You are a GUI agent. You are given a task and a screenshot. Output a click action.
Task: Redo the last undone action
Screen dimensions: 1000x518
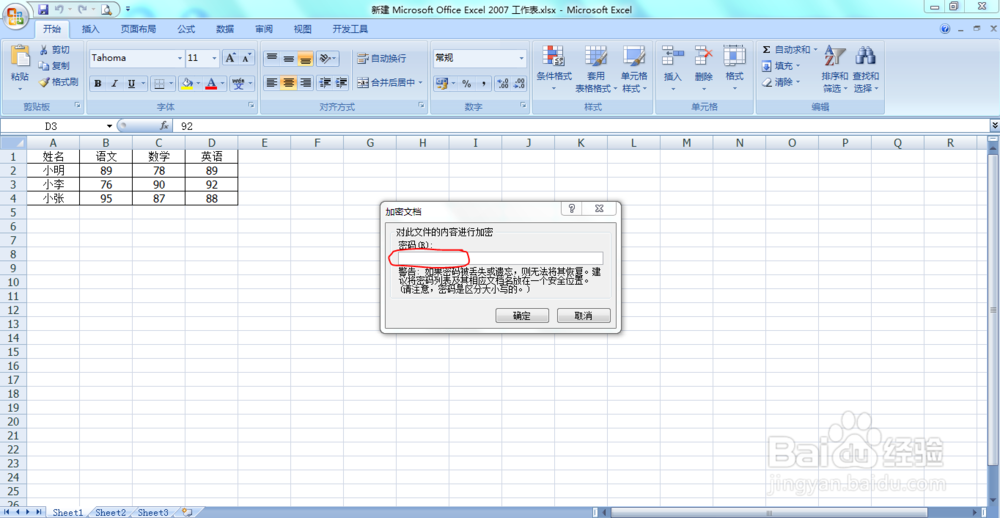tap(82, 10)
